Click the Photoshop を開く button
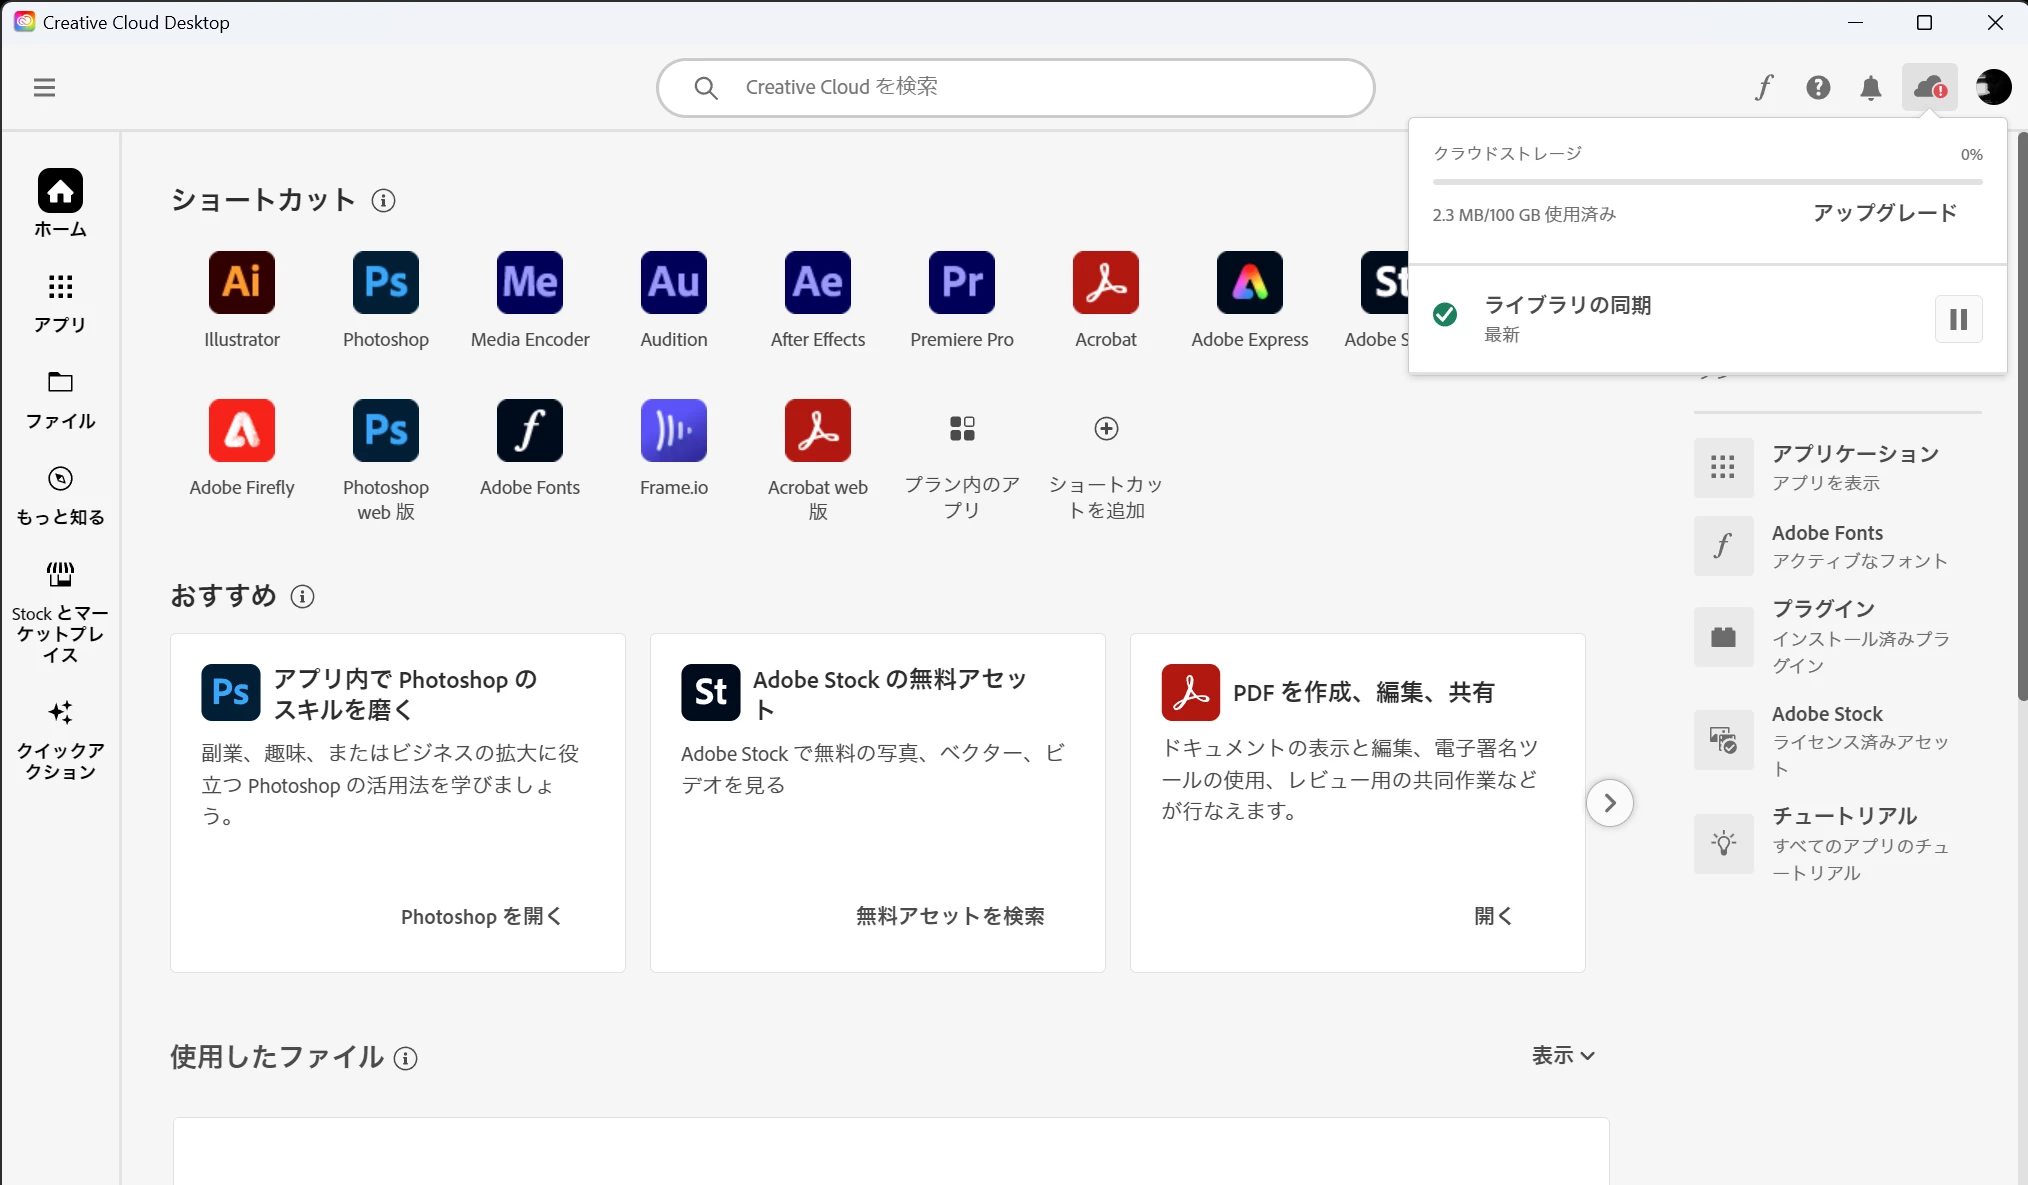 pos(481,916)
